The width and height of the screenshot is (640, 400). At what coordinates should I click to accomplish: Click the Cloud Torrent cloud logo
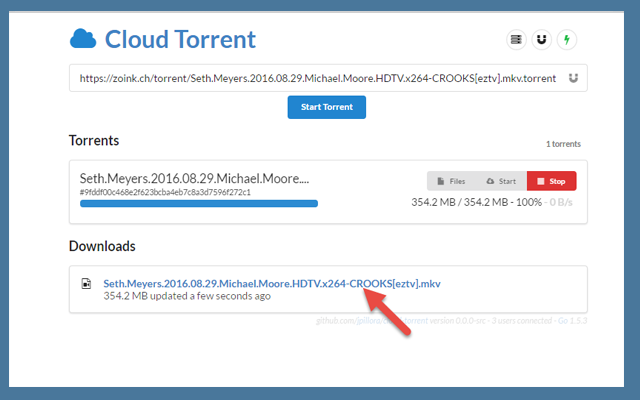[x=83, y=39]
